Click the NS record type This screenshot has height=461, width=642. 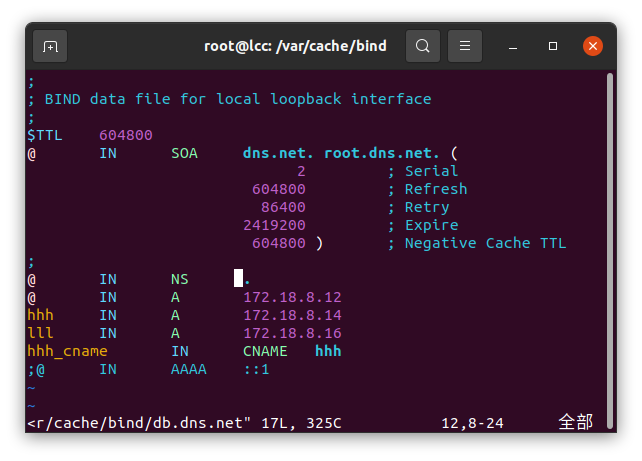point(180,279)
